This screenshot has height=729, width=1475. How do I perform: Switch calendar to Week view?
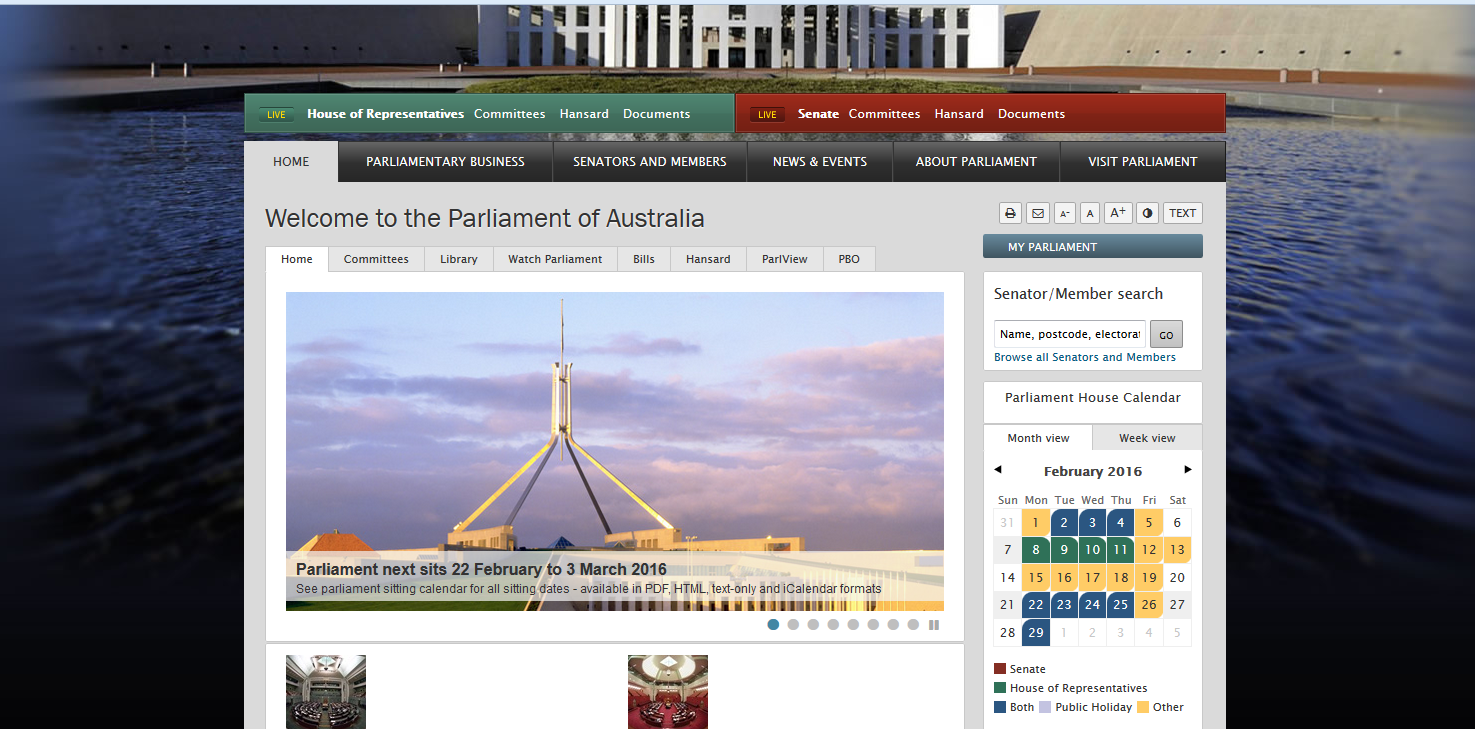coord(1147,438)
